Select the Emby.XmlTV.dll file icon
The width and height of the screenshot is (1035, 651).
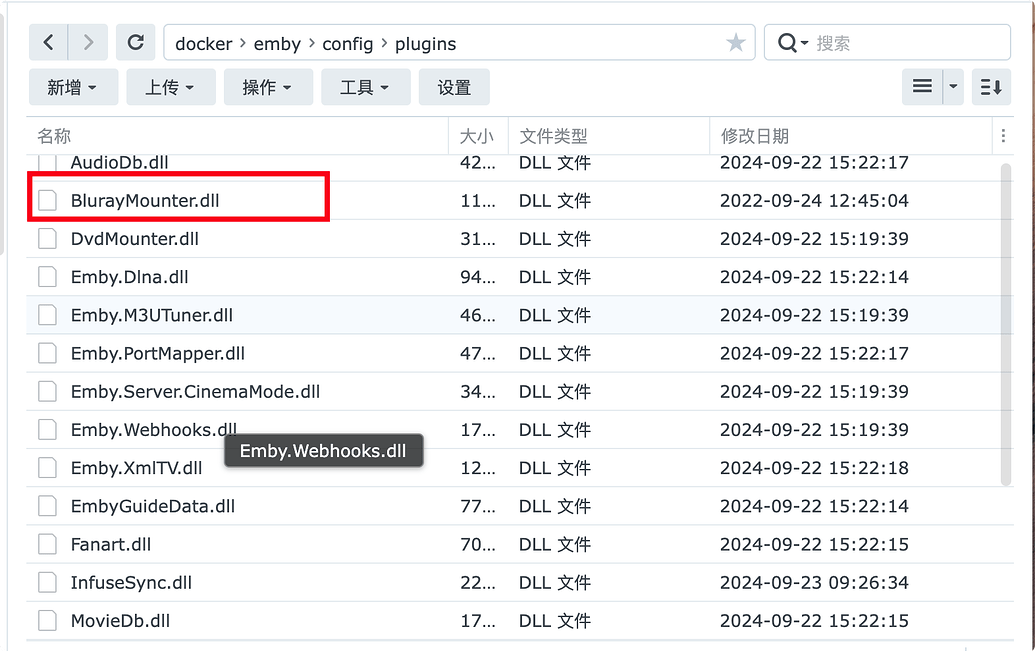coord(48,468)
